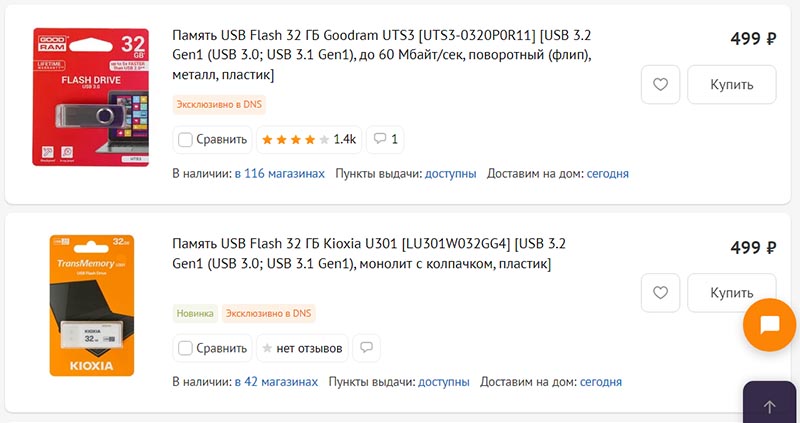
Task: Open Kioxia U301 comments bubble
Action: 367,348
